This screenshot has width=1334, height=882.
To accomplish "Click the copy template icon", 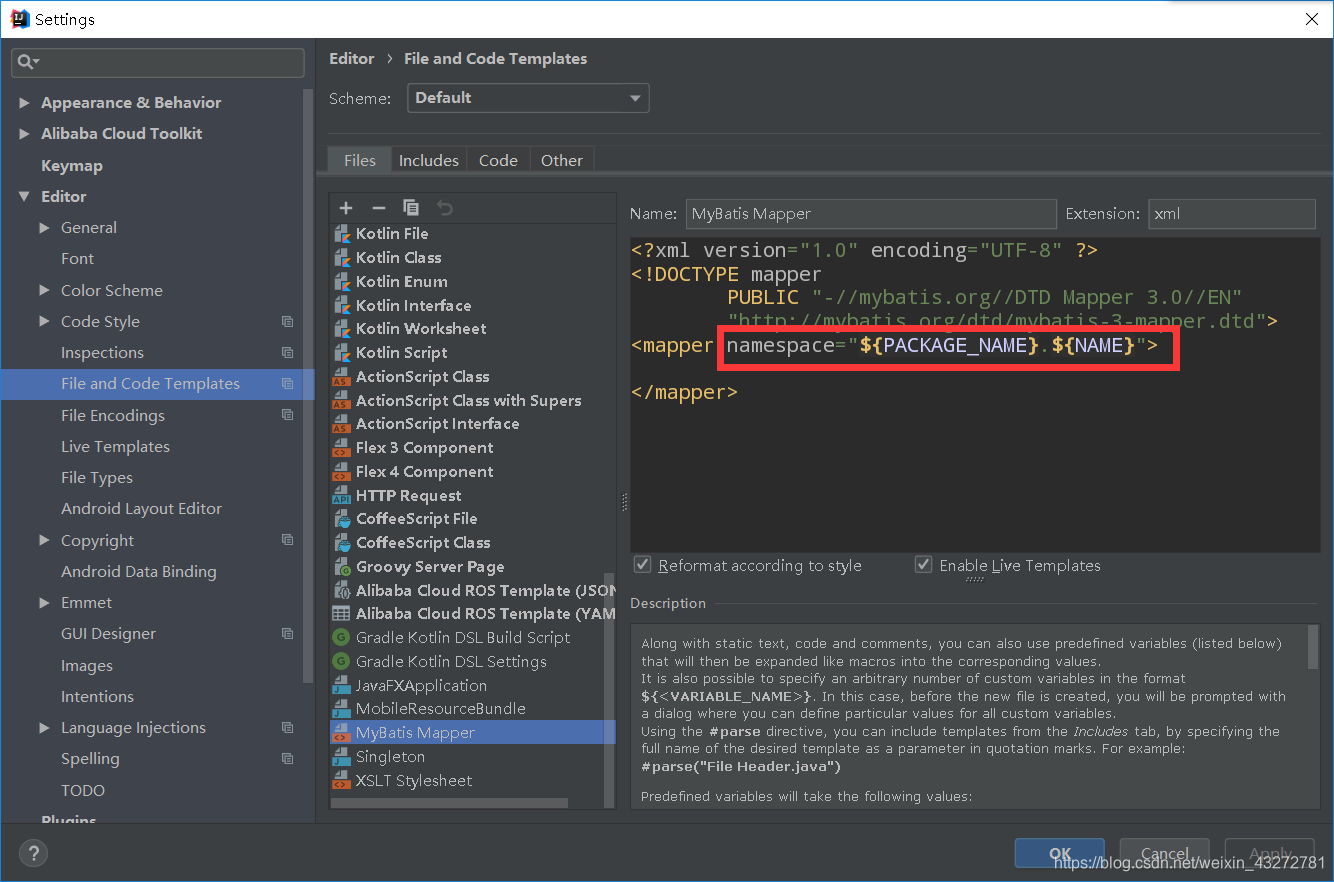I will point(411,208).
